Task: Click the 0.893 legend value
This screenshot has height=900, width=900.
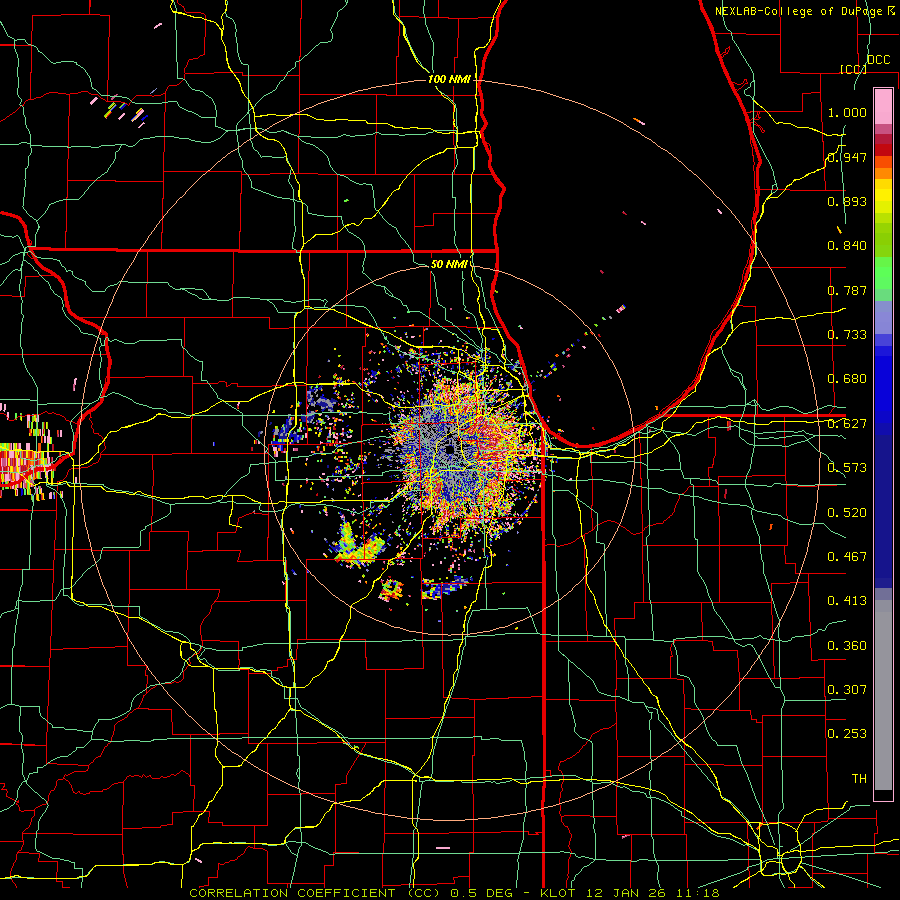Action: (847, 201)
